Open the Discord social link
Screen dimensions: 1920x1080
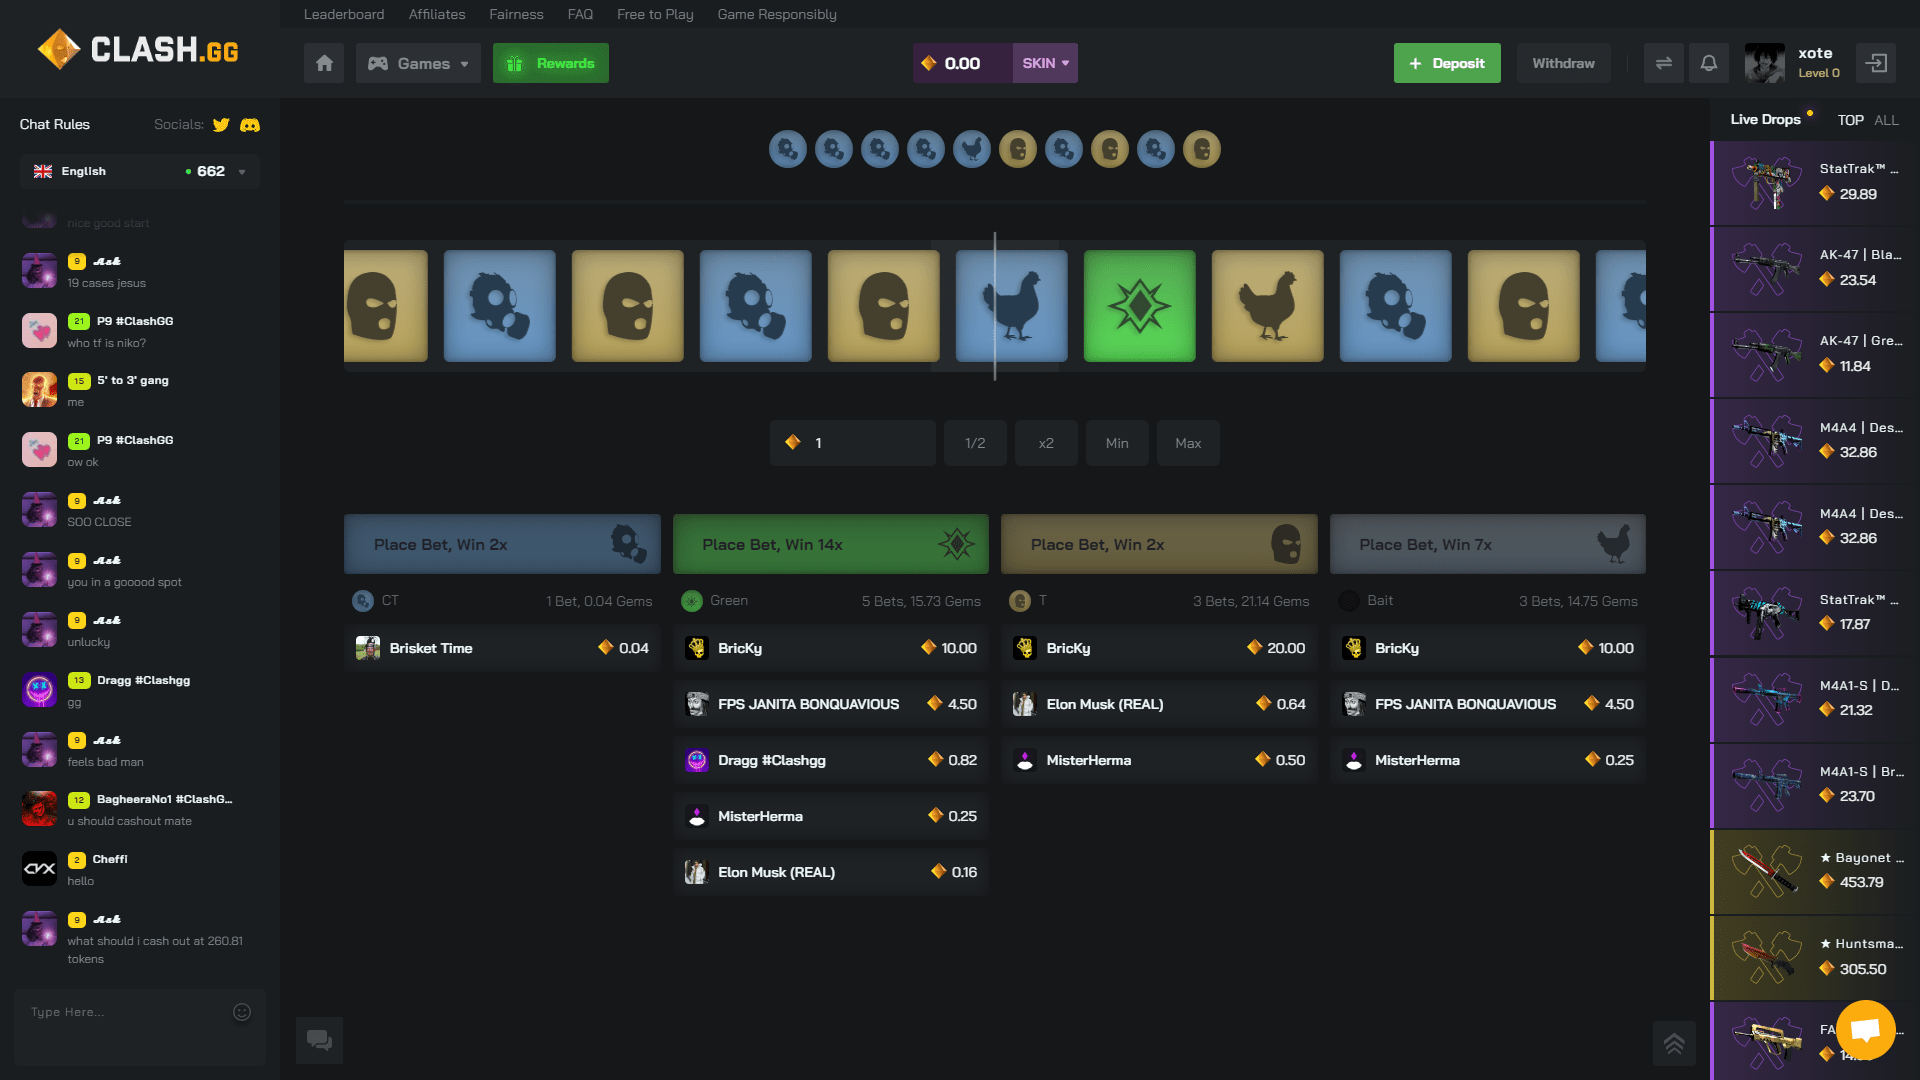(x=250, y=125)
